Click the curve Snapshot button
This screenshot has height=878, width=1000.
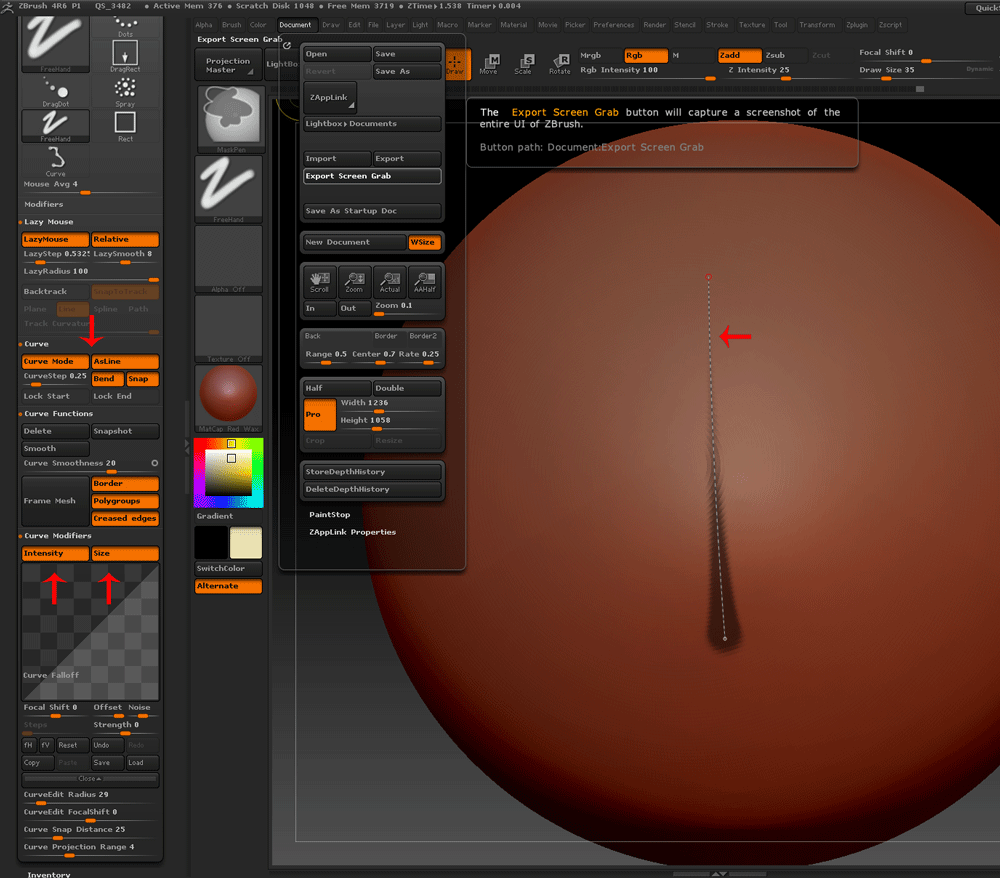pyautogui.click(x=125, y=432)
